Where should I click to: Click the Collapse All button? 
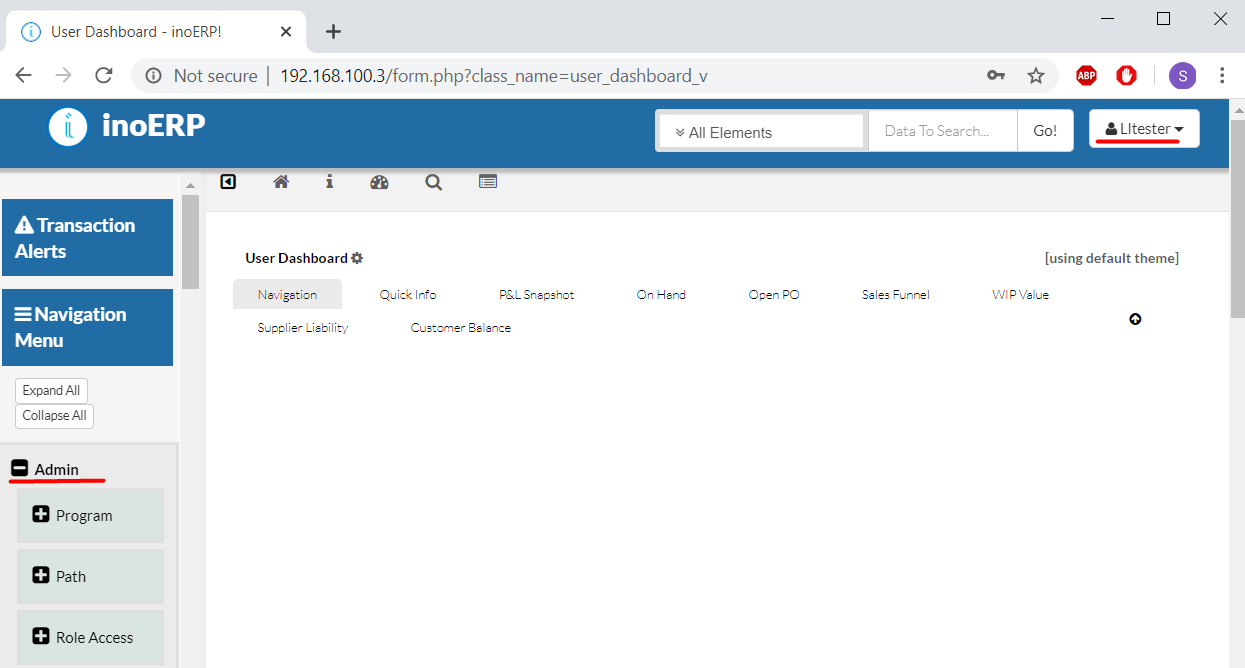point(54,415)
